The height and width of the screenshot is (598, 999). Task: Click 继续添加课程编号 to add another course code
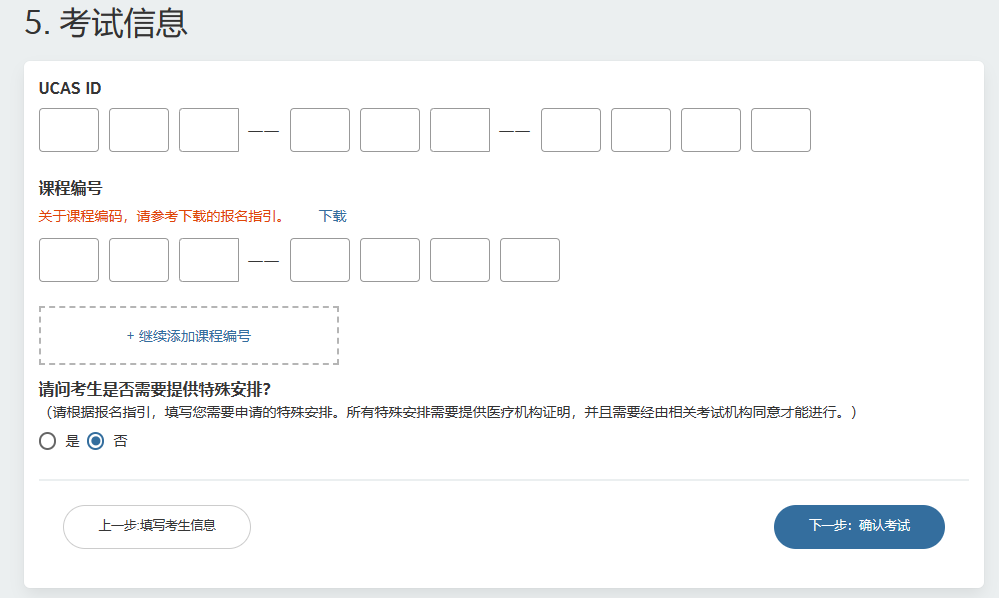189,335
